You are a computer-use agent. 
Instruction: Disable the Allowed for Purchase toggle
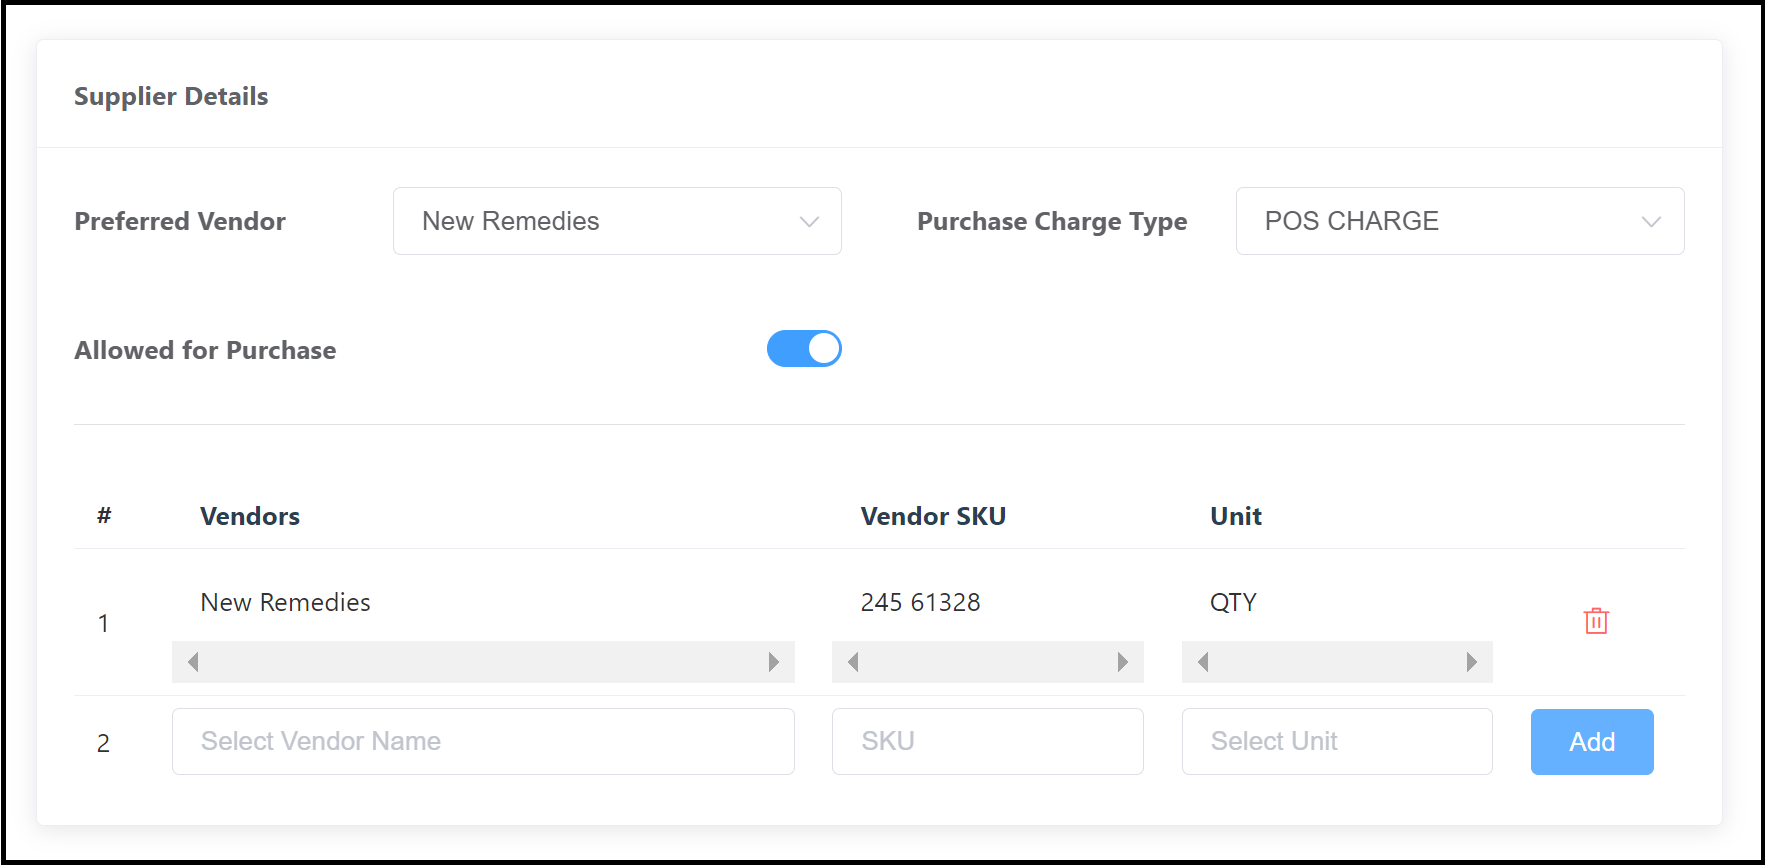point(804,348)
